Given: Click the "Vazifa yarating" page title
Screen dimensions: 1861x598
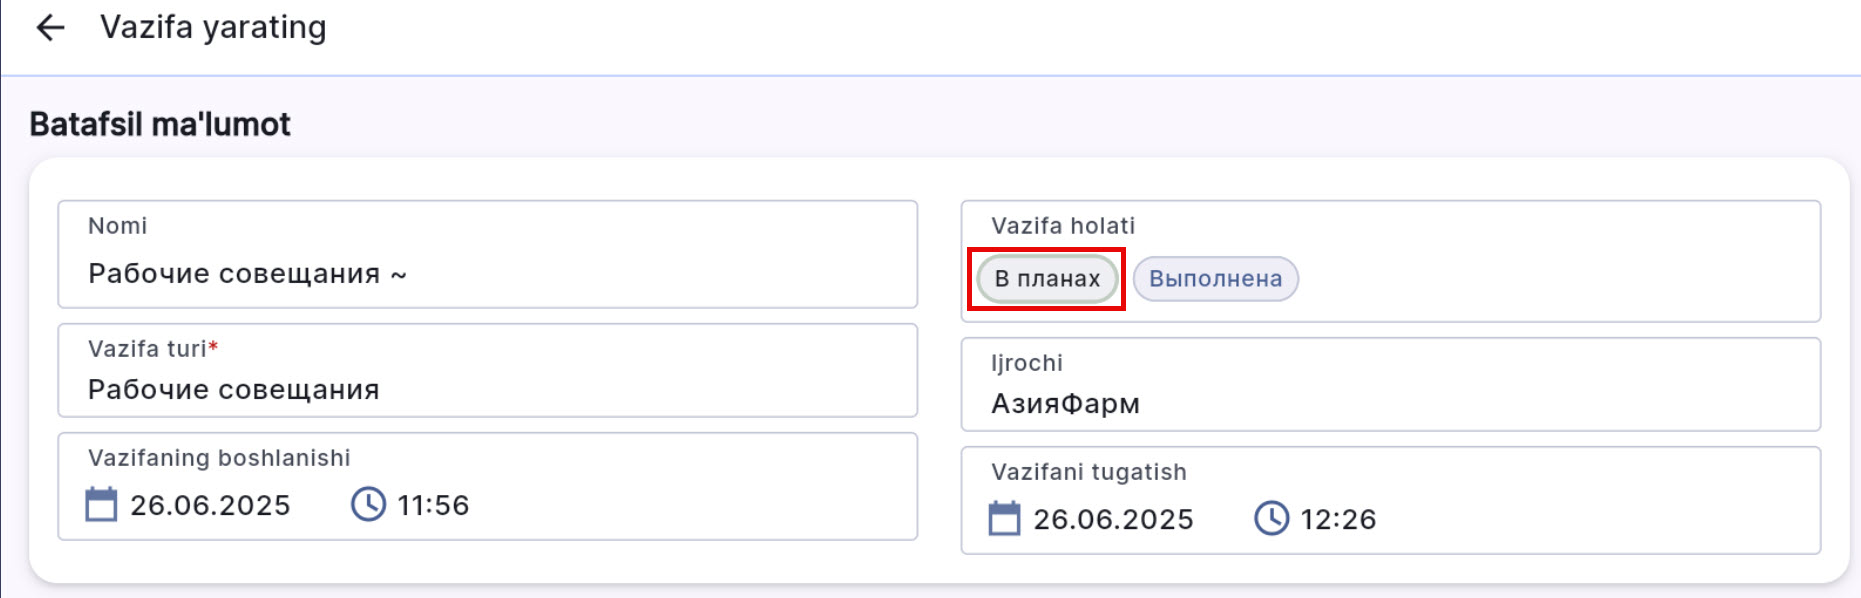Looking at the screenshot, I should (213, 28).
